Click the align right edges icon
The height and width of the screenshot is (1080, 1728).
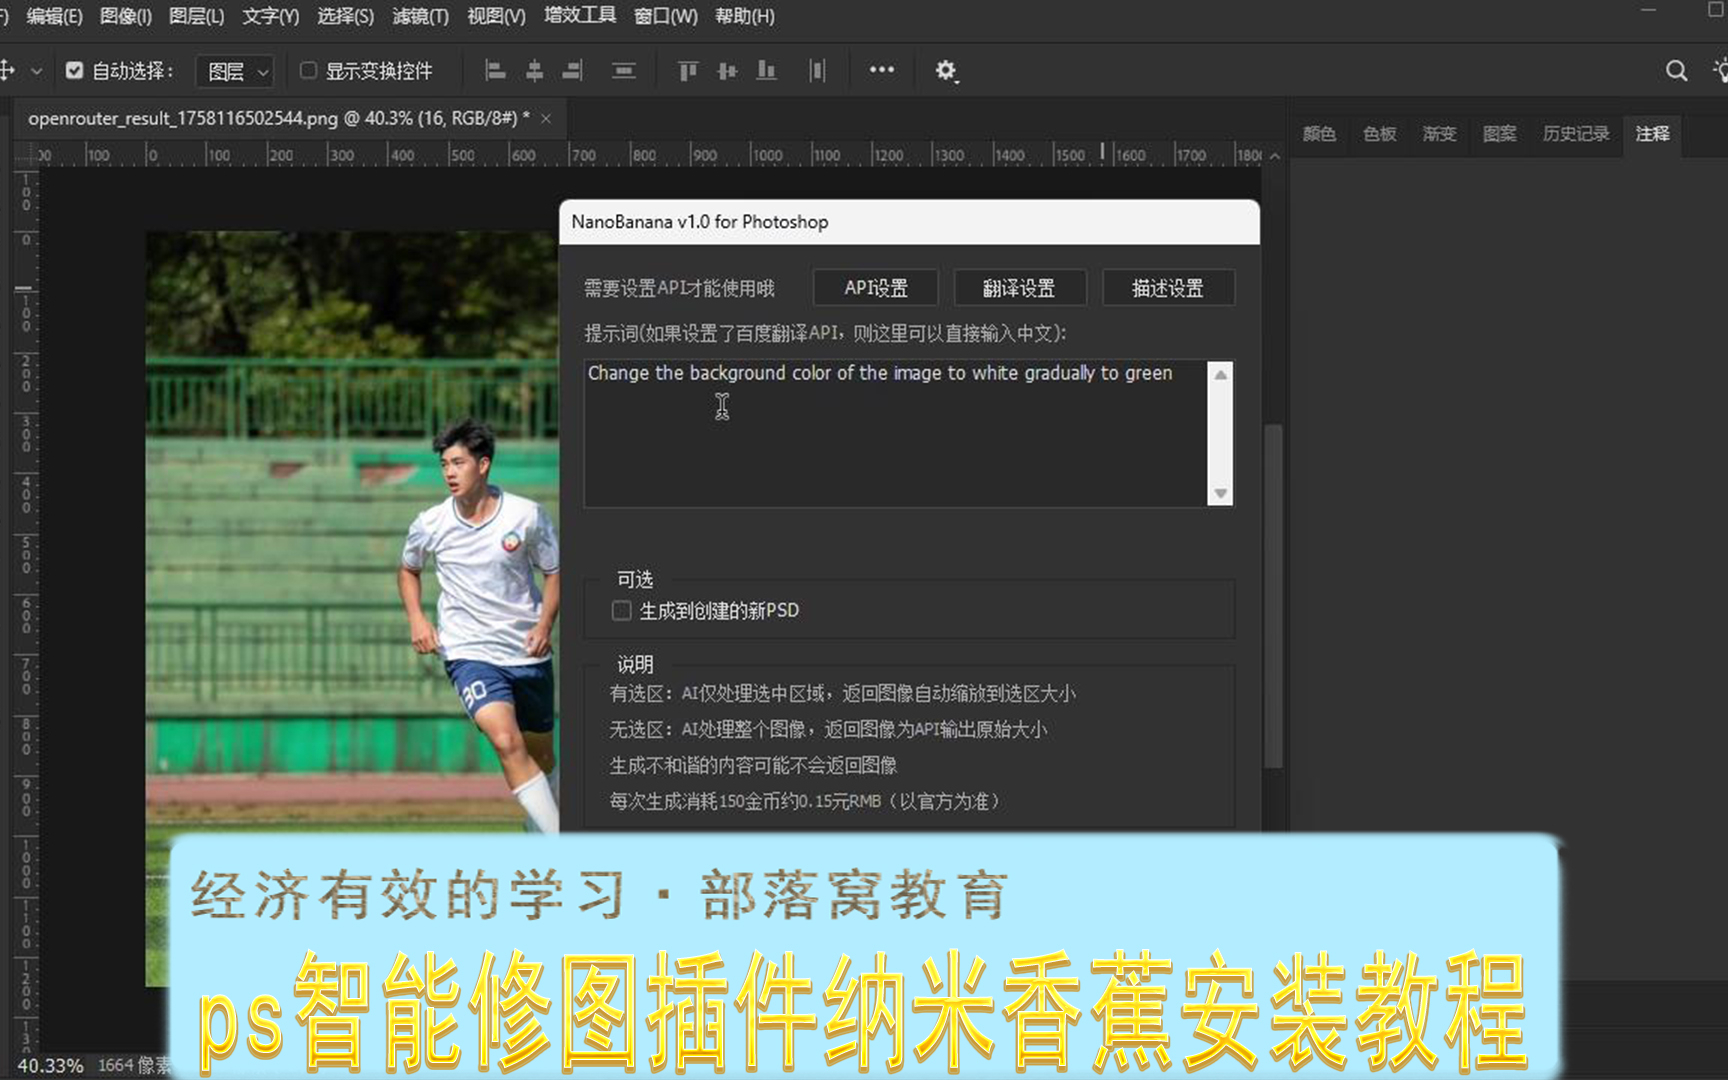pos(572,71)
